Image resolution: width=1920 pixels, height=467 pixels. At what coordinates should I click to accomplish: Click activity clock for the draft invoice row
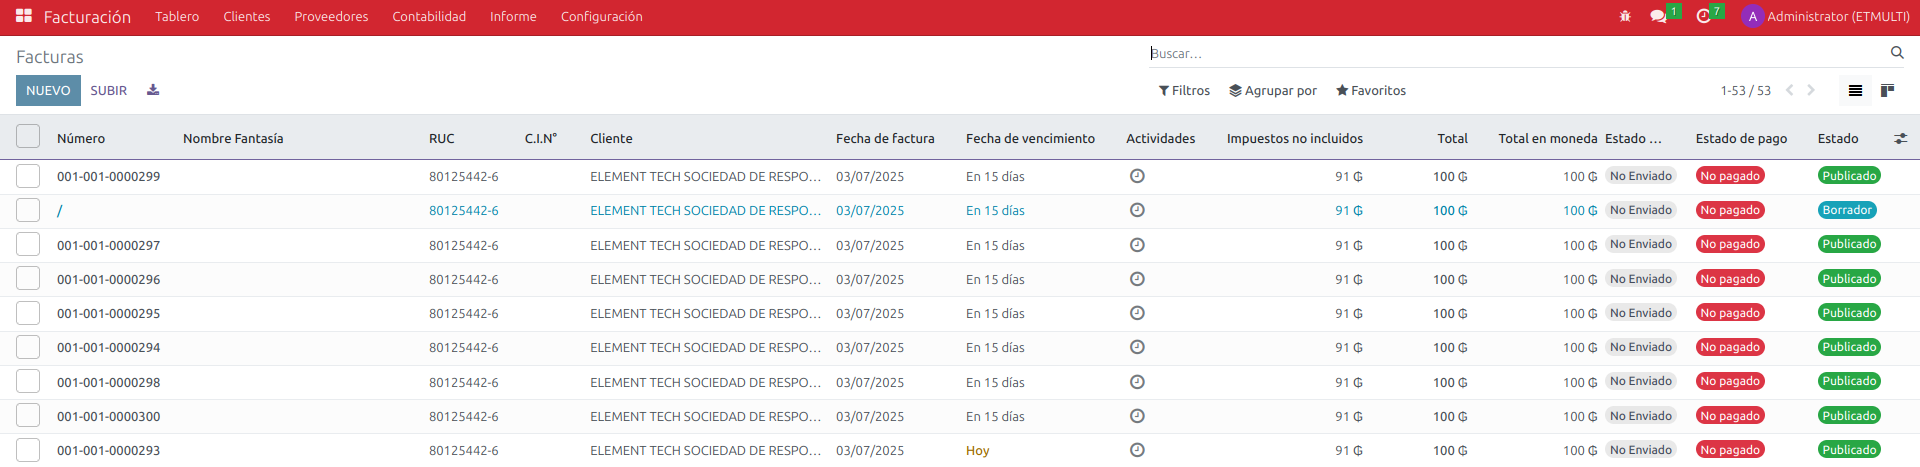pos(1137,210)
